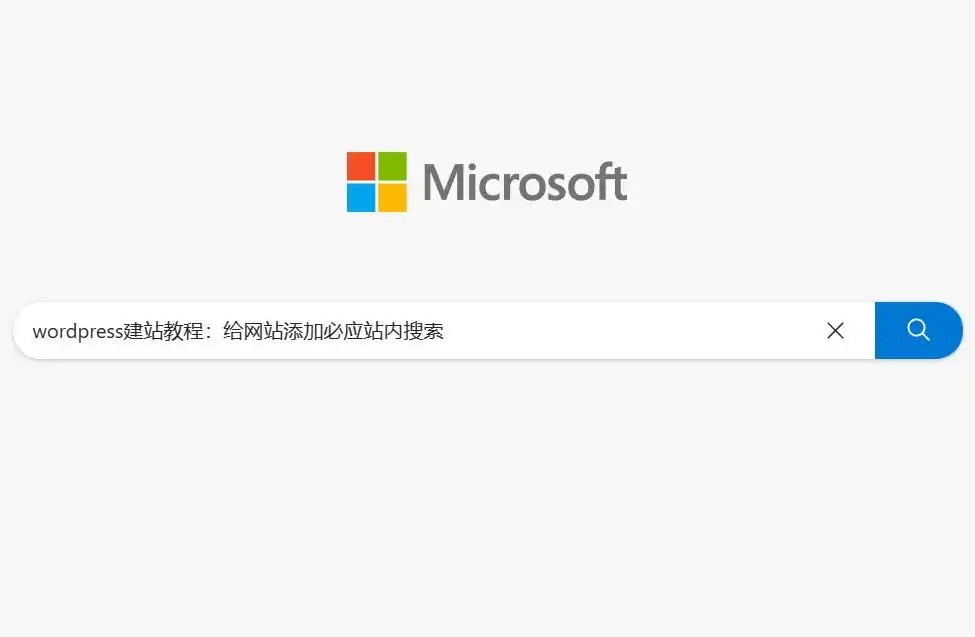Click the "必应" characters in the search query
The width and height of the screenshot is (975, 637).
343,331
